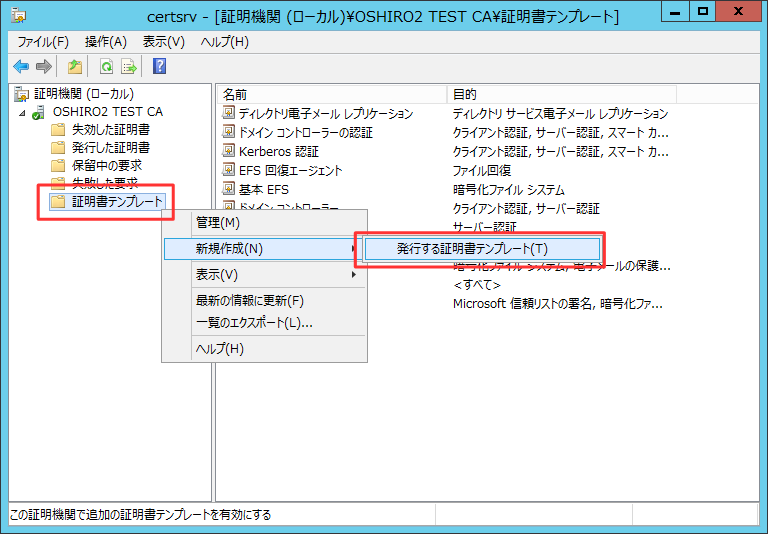Viewport: 768px width, 534px height.
Task: Open the ヘルプ(H) menu in menu bar
Action: (x=224, y=42)
